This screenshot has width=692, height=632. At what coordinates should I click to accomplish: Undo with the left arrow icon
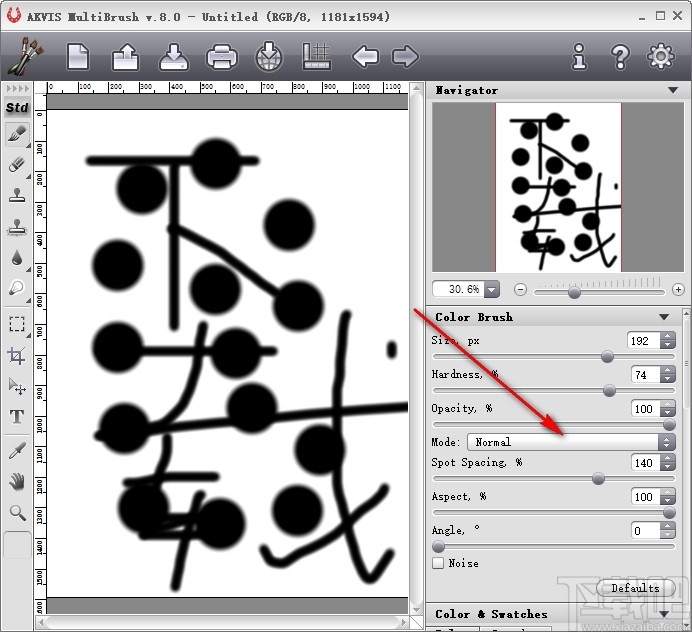(365, 56)
